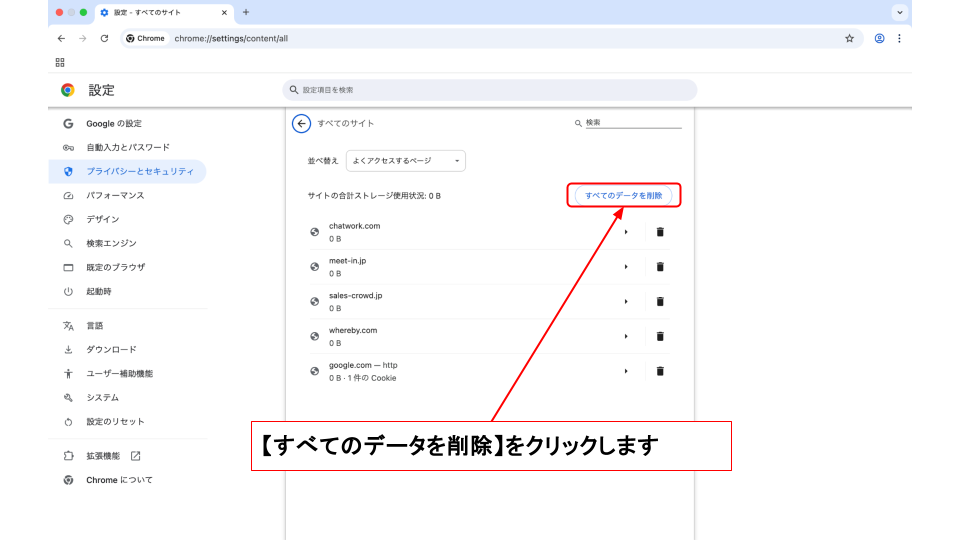Image resolution: width=960 pixels, height=540 pixels.
Task: Open the tab search chevron in the tab strip
Action: pos(900,12)
